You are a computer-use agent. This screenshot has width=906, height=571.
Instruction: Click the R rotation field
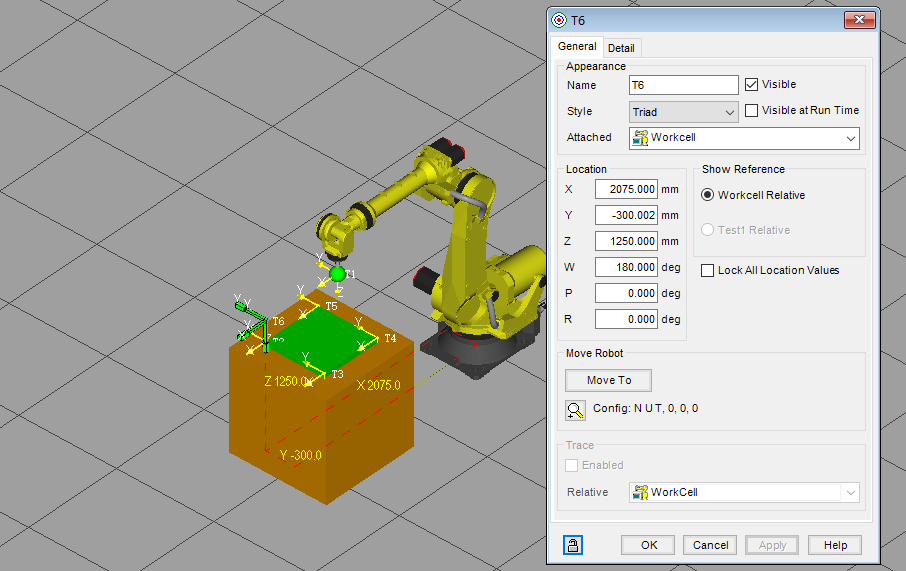(626, 319)
